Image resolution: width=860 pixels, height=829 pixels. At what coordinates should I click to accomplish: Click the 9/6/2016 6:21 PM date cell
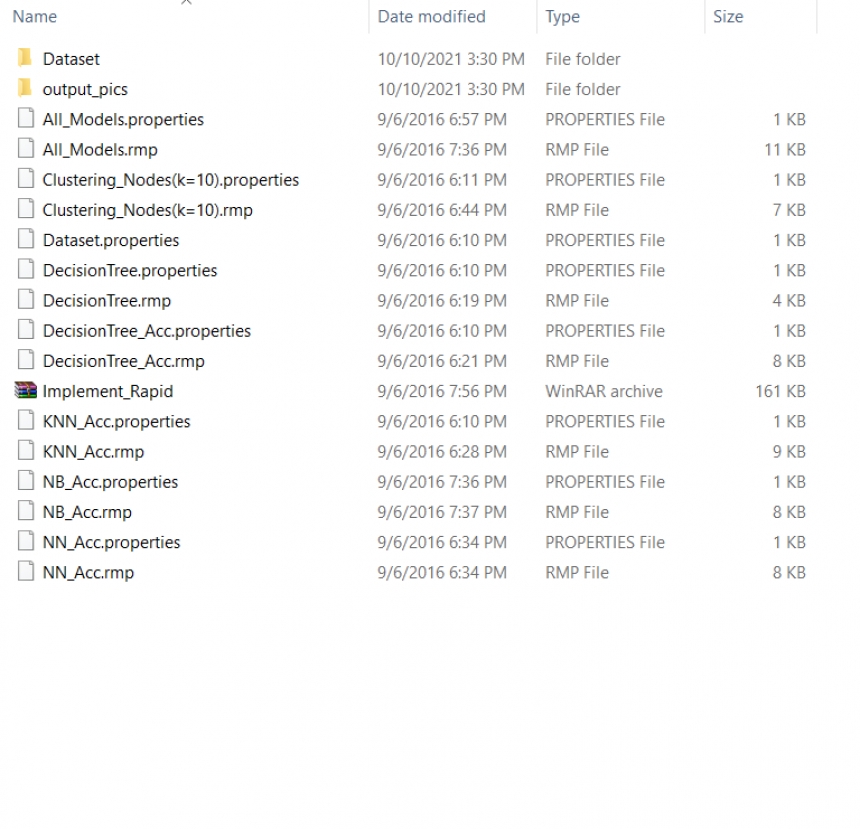click(x=442, y=361)
